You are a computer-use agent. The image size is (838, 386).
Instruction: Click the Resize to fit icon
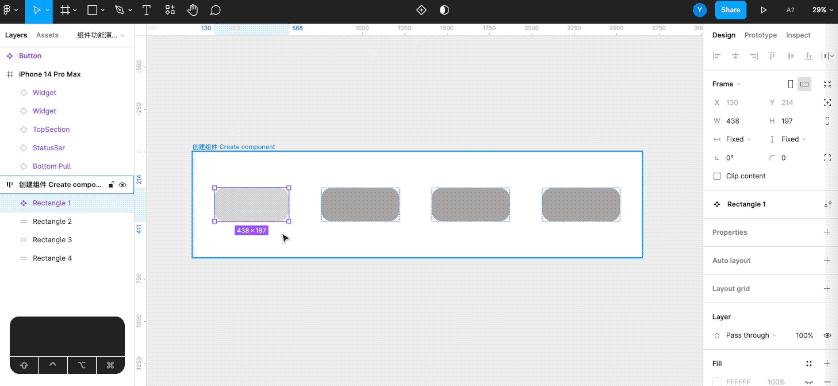click(x=827, y=84)
